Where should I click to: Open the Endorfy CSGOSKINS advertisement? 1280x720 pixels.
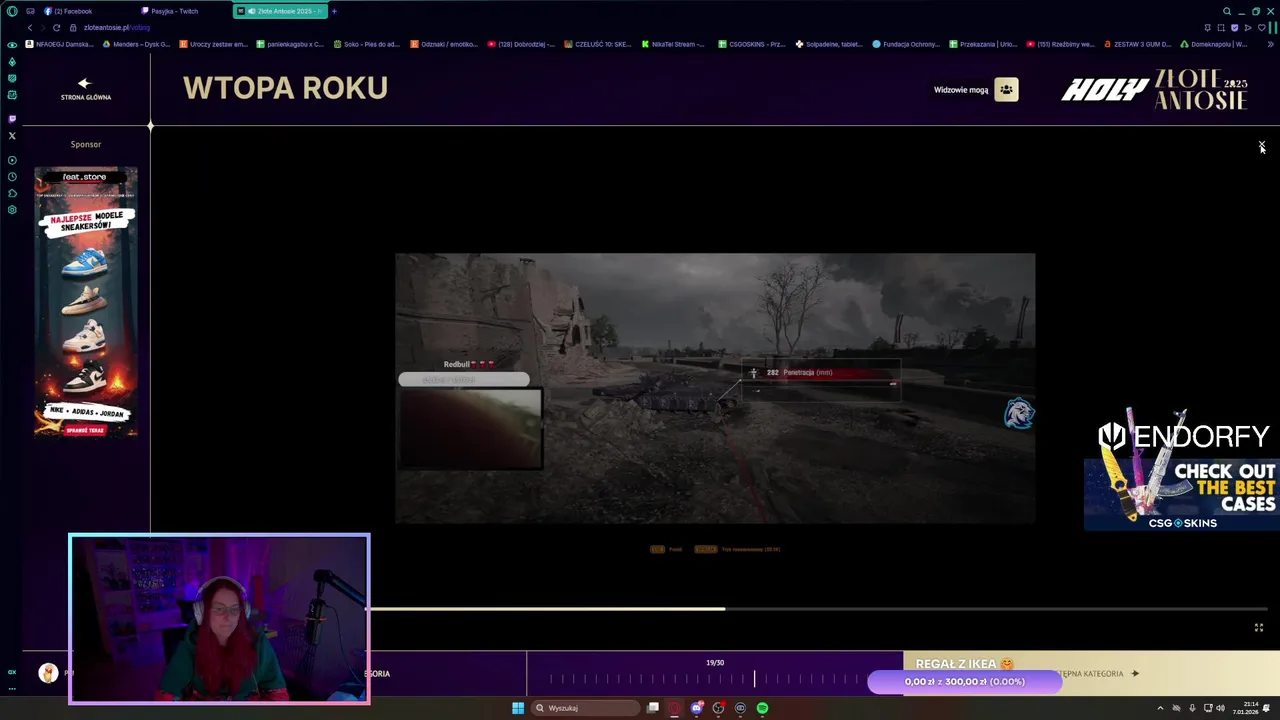point(1182,470)
